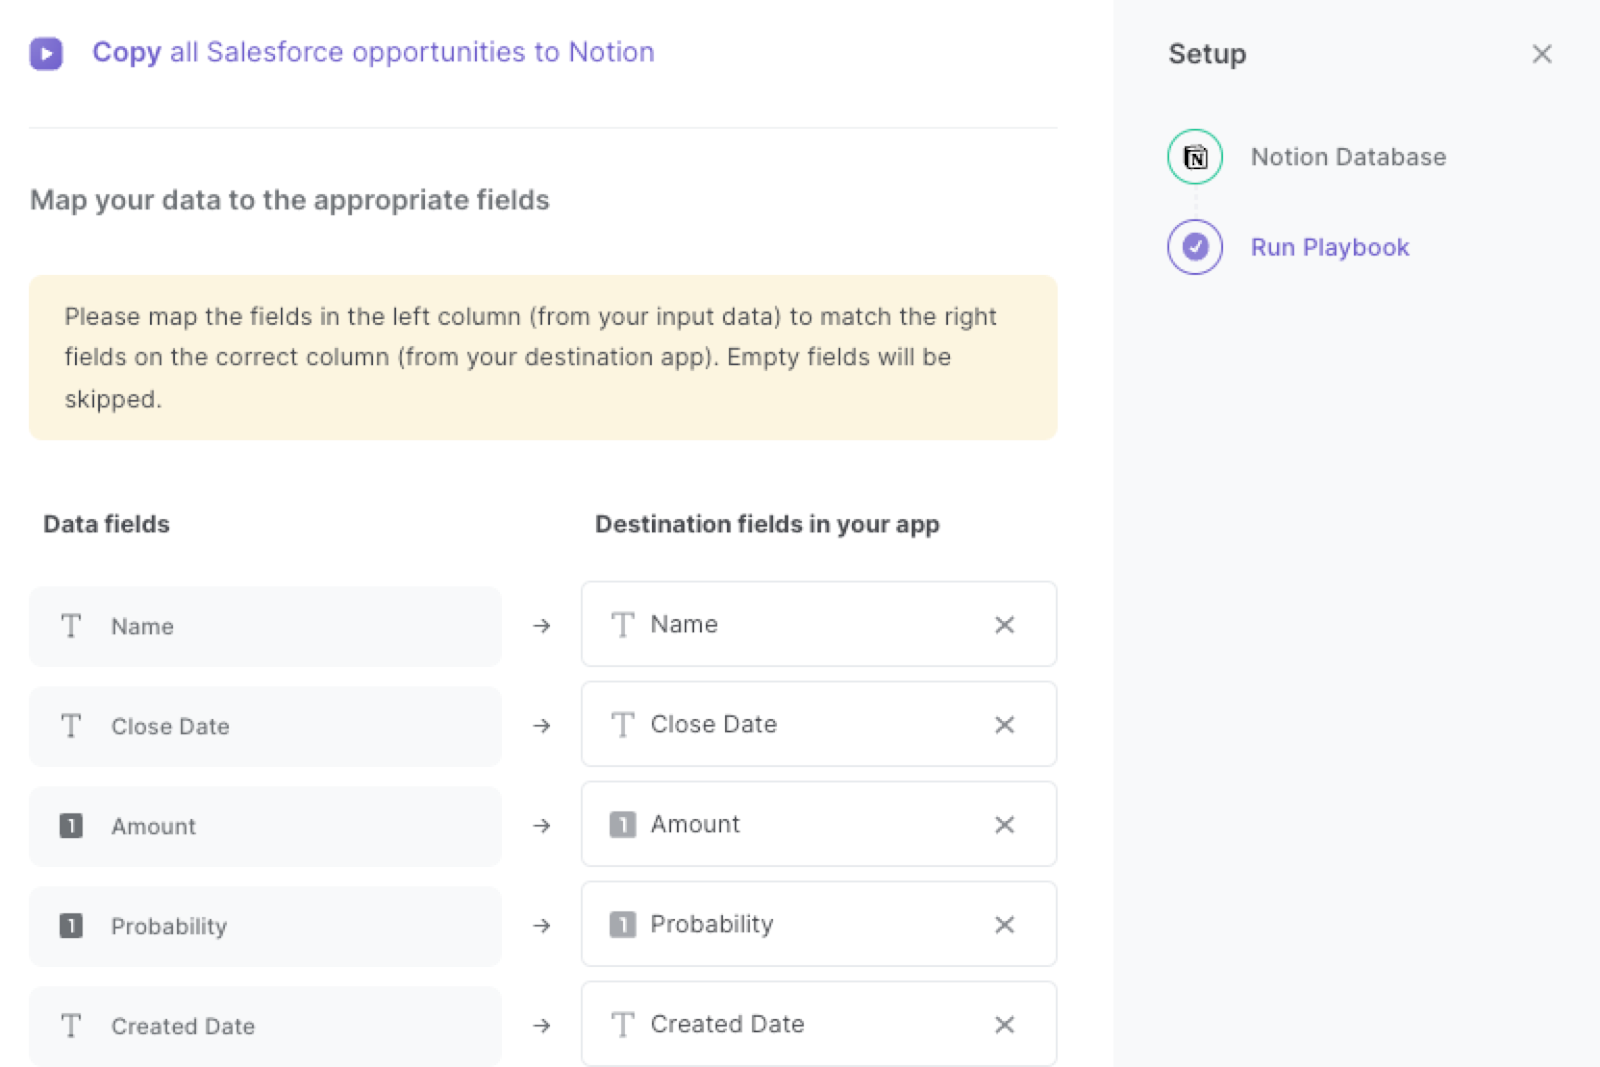Open the Created Date destination field selector
Image resolution: width=1600 pixels, height=1067 pixels.
[819, 1024]
